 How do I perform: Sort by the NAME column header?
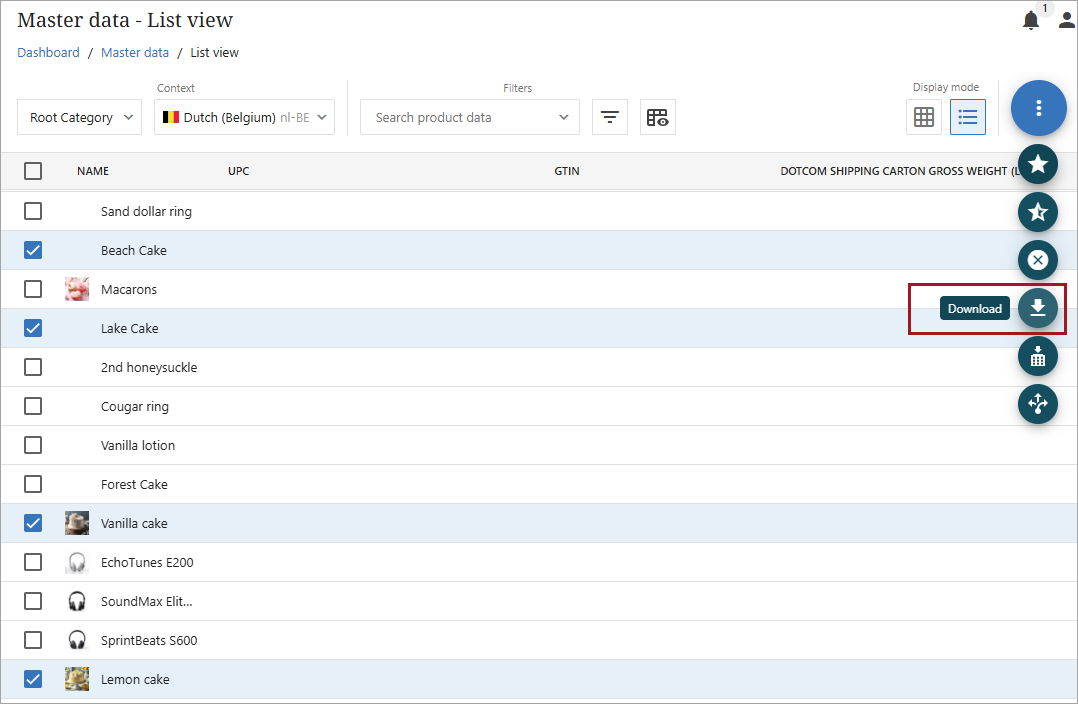(x=93, y=171)
